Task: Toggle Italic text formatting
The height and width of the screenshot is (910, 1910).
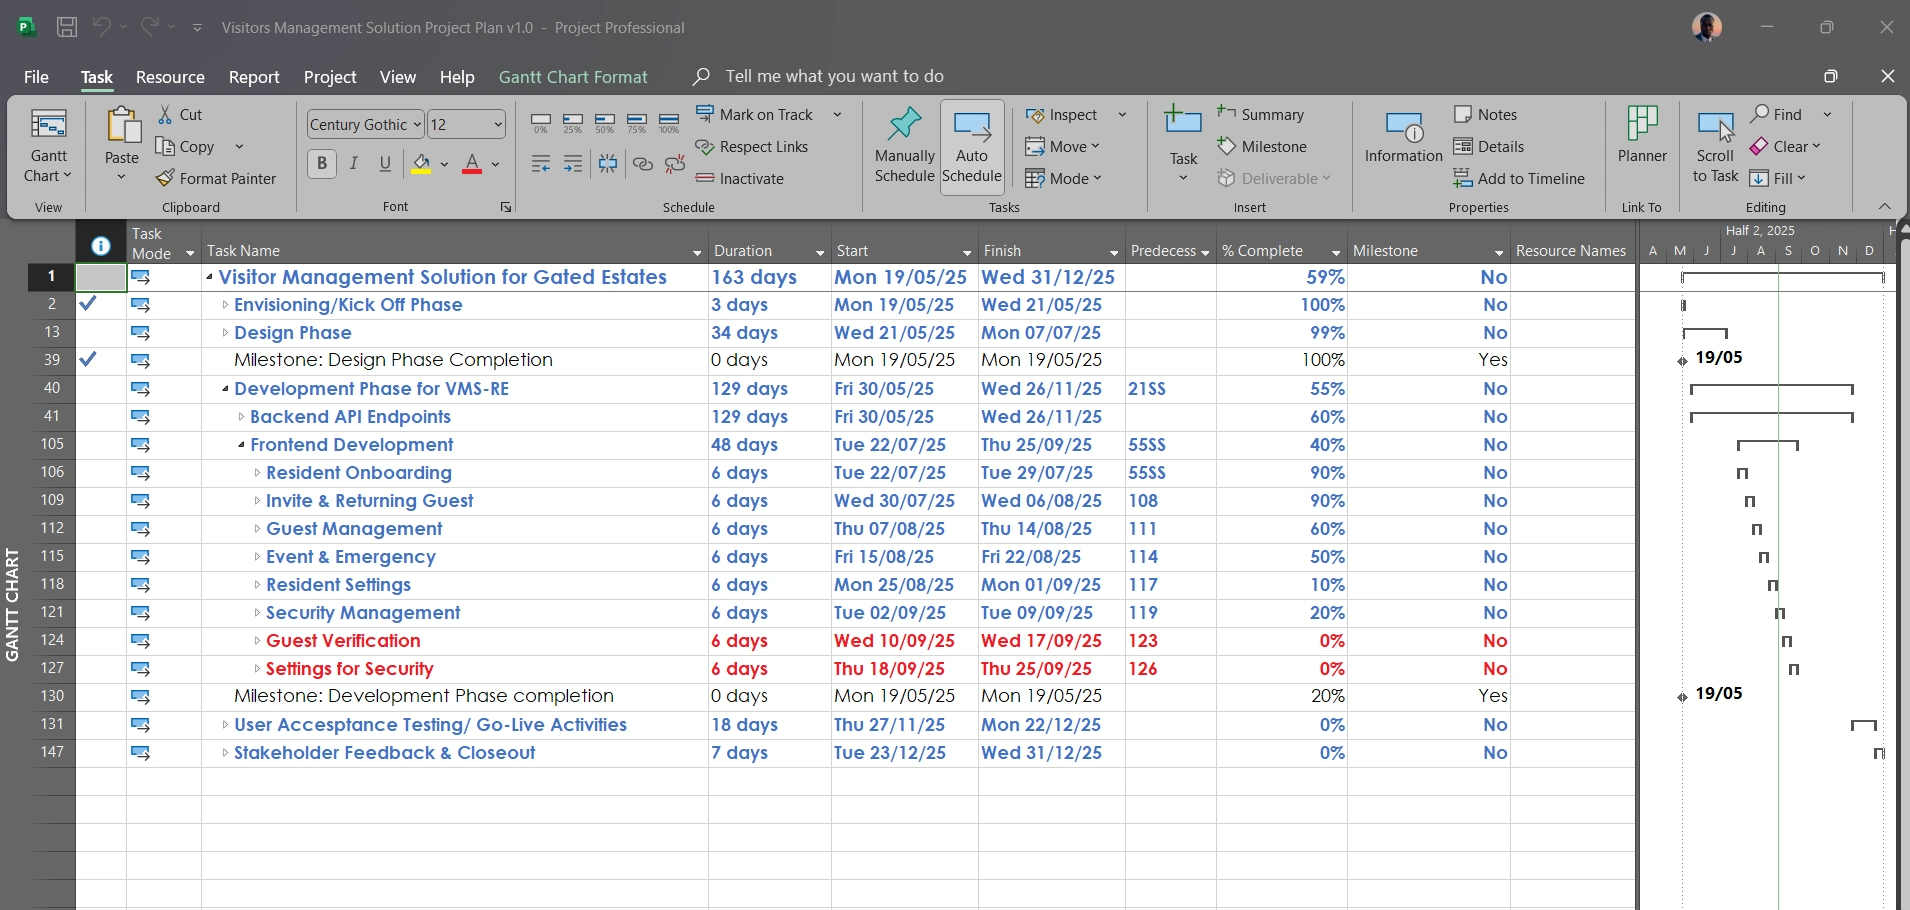Action: tap(354, 164)
